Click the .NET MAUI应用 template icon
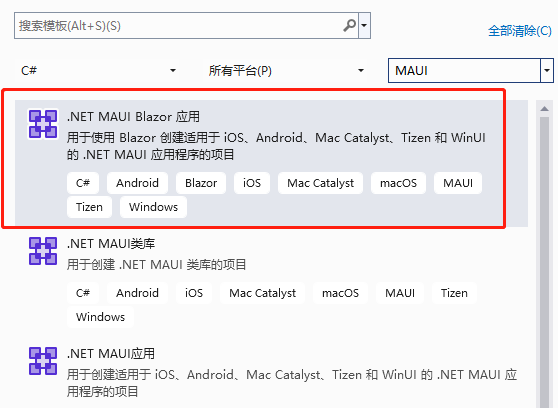 tap(43, 361)
